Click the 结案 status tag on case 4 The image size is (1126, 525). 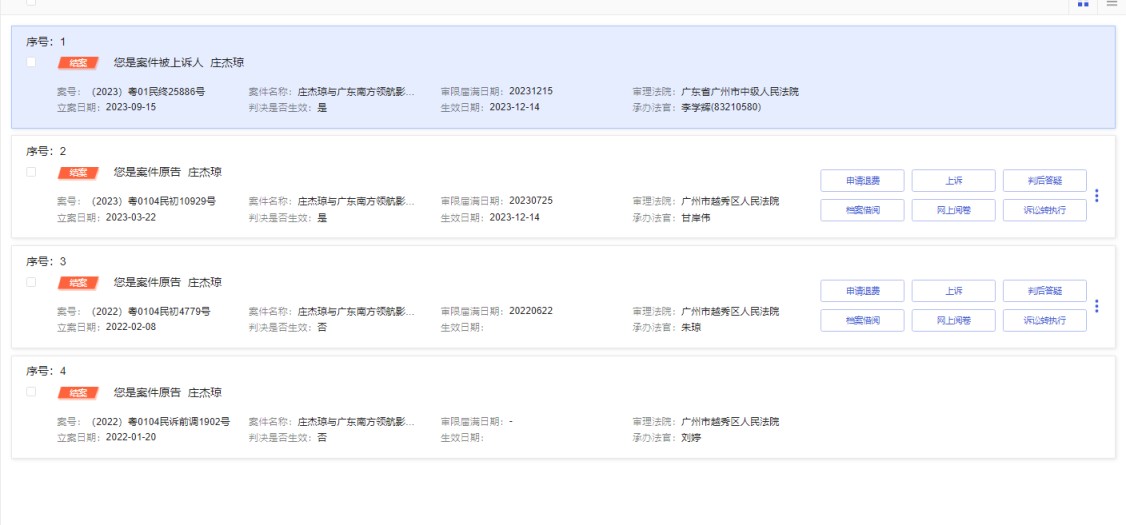coord(77,393)
